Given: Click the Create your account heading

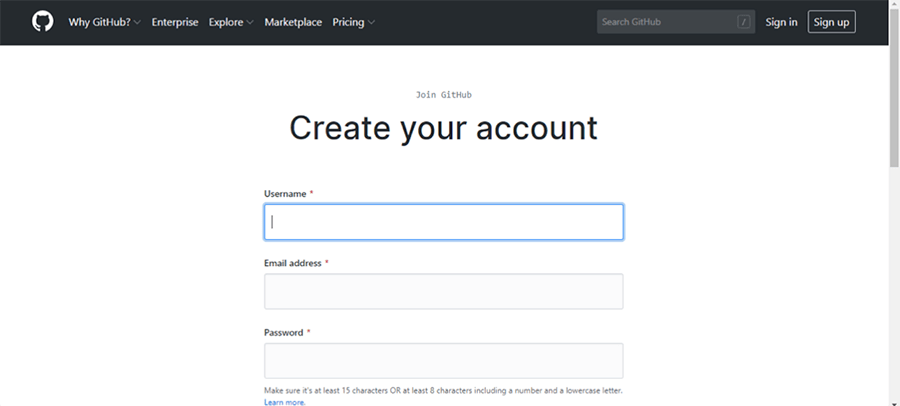Looking at the screenshot, I should point(443,127).
